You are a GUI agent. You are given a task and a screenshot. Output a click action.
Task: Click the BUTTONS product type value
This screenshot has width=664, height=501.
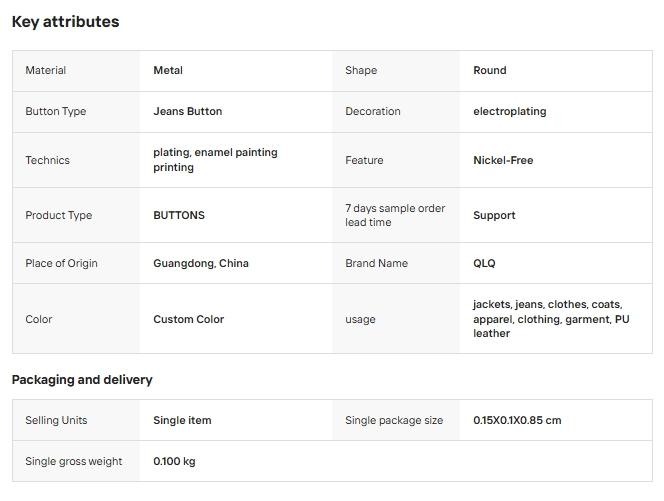179,216
